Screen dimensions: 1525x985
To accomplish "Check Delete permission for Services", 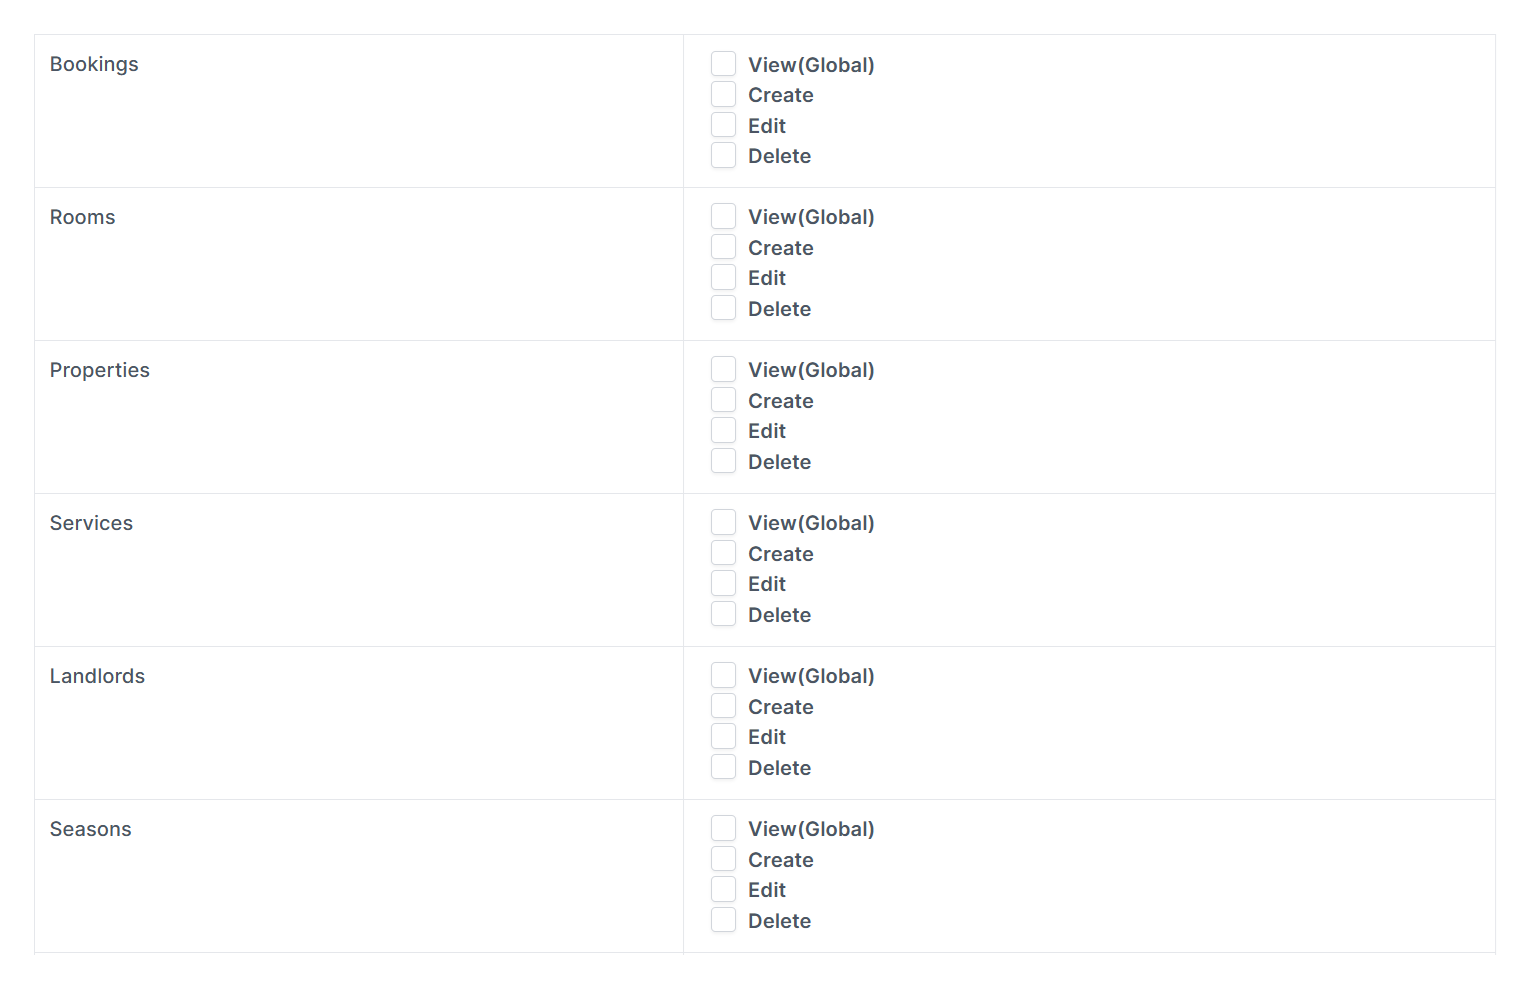I will point(723,615).
